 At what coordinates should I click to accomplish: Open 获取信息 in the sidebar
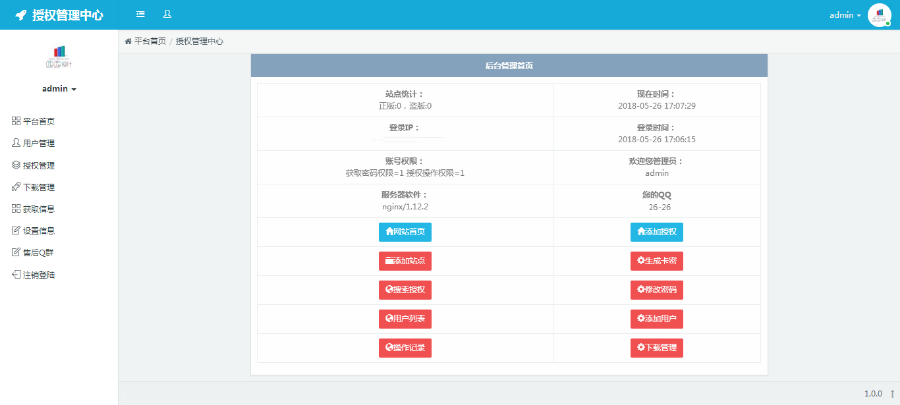[x=33, y=209]
